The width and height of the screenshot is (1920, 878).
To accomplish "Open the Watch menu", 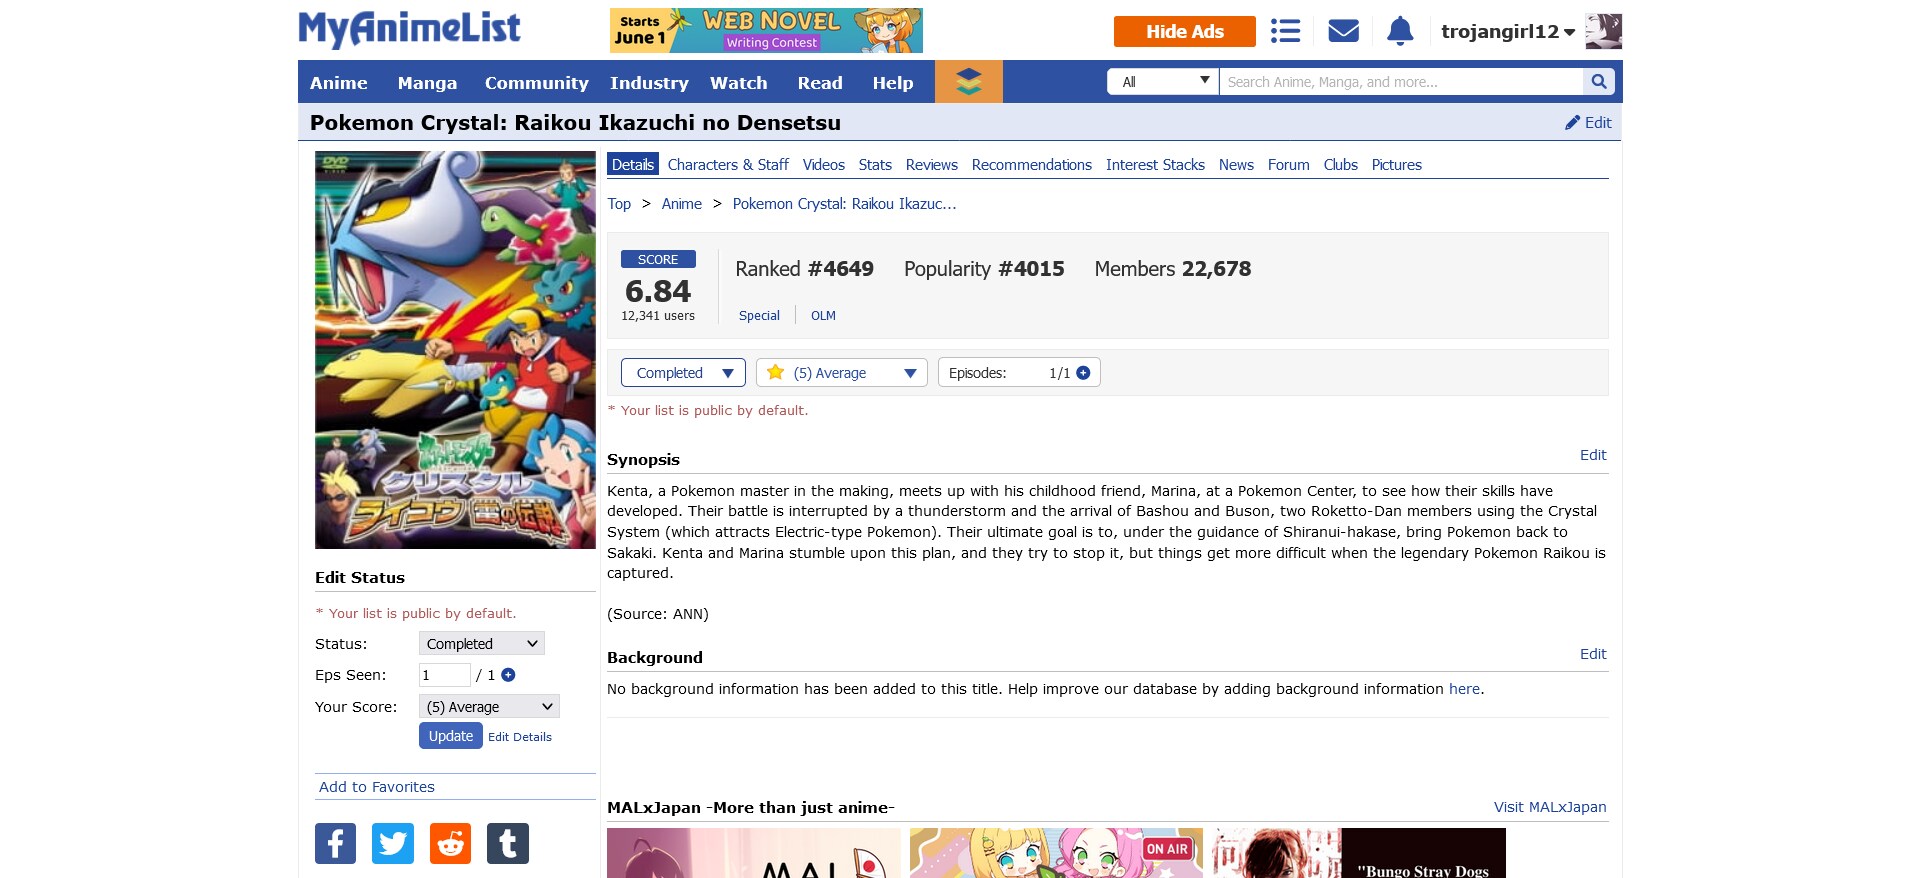I will point(739,83).
